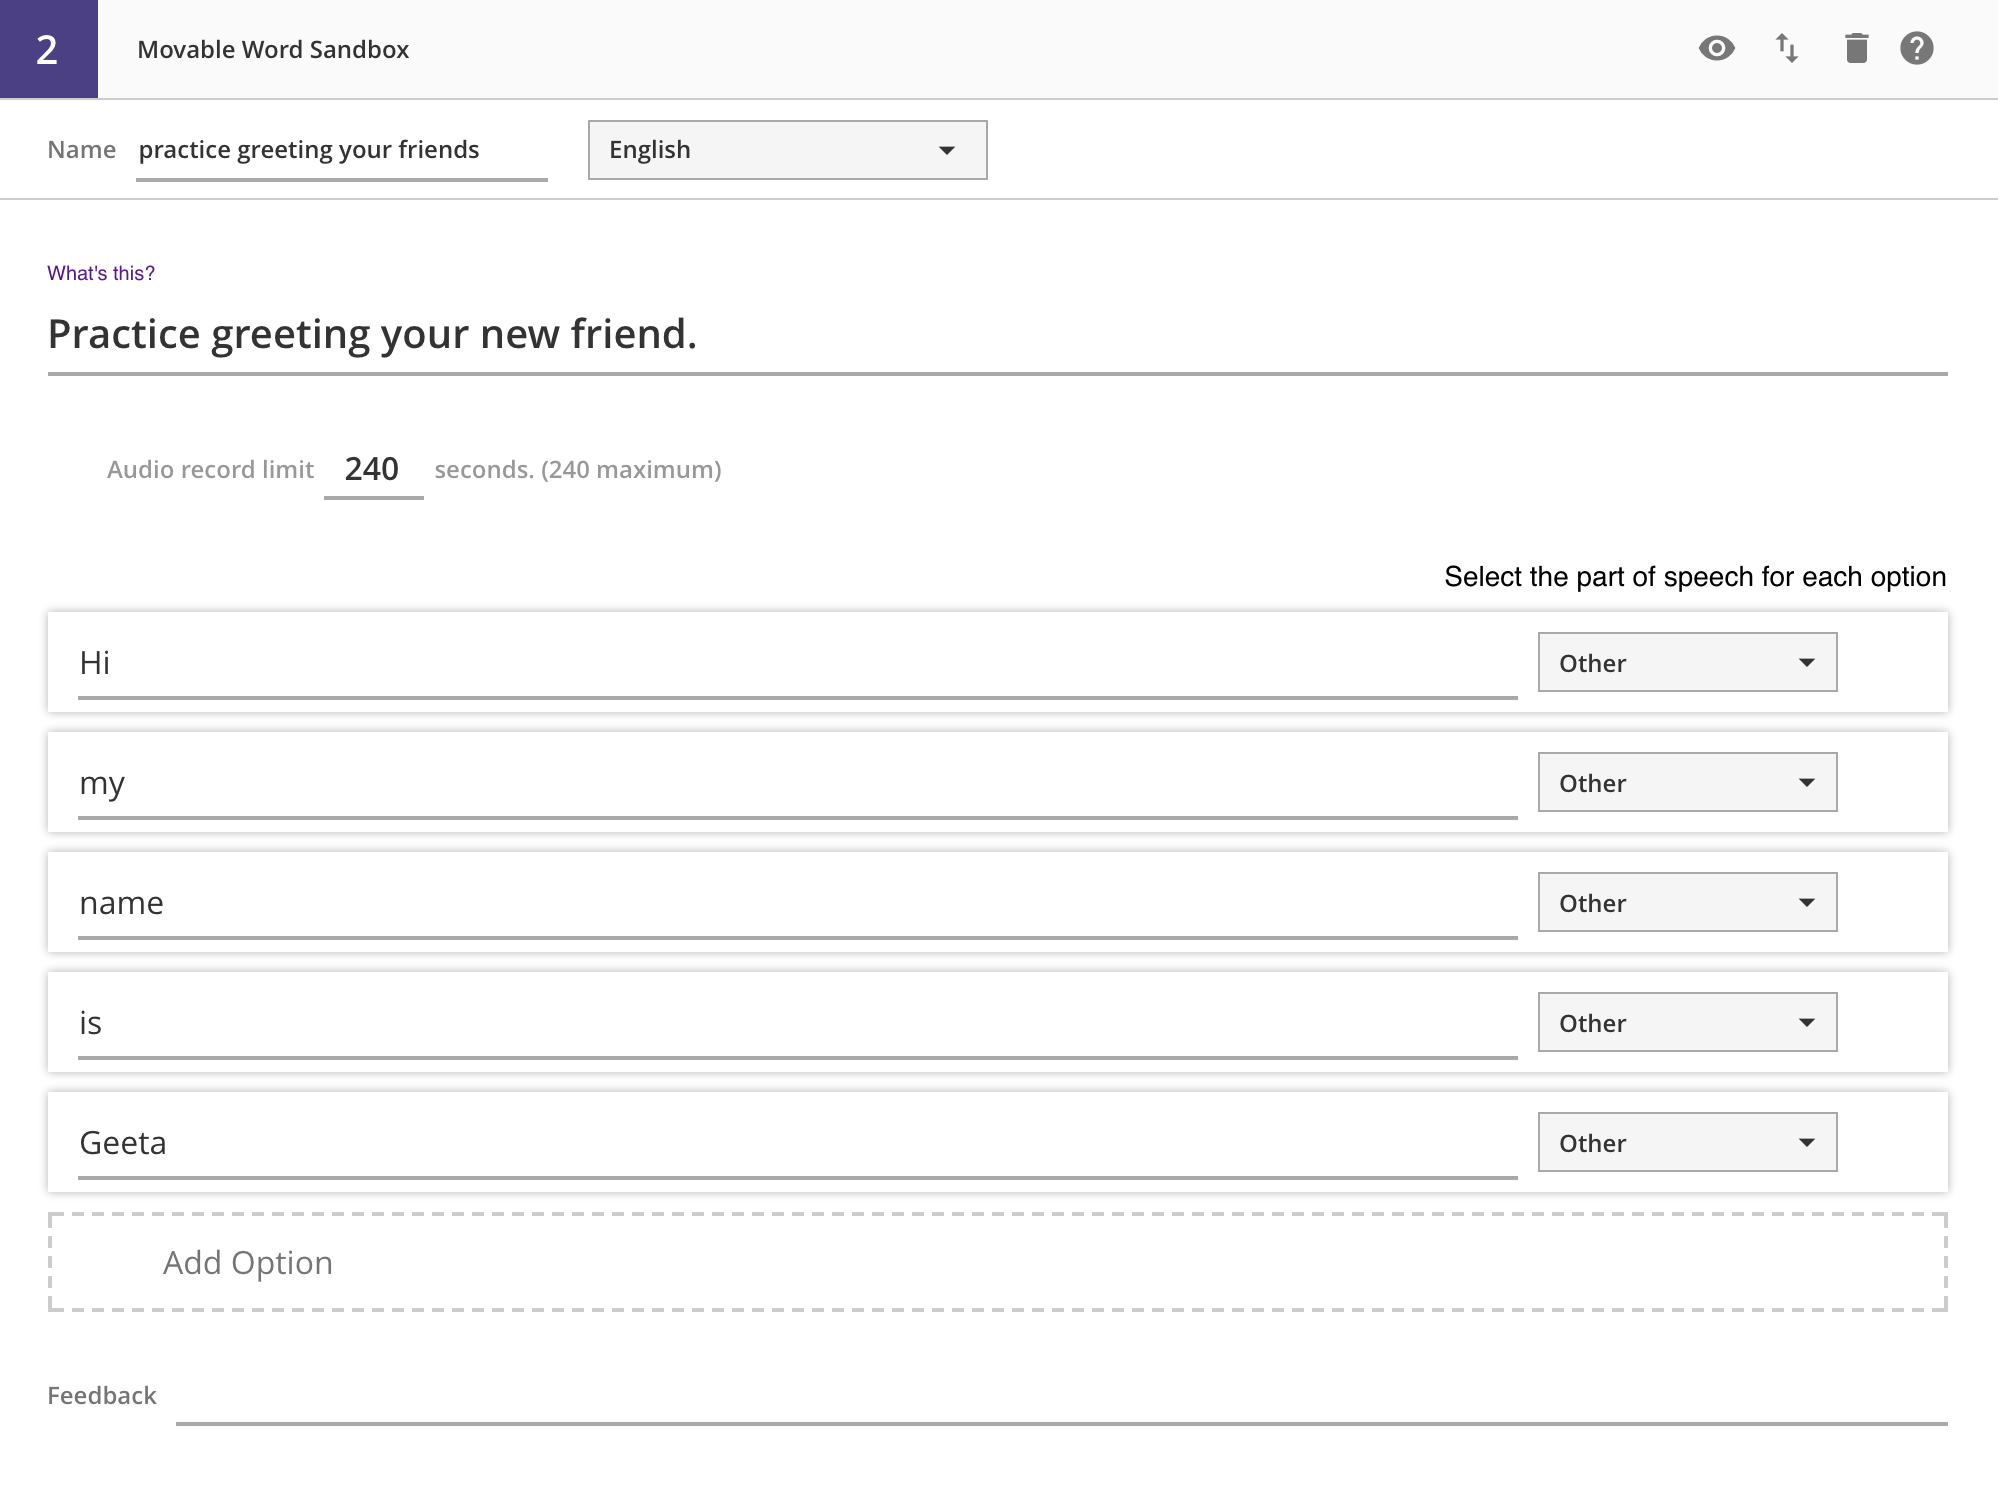Open help via the question mark icon
The height and width of the screenshot is (1506, 1998).
point(1916,48)
